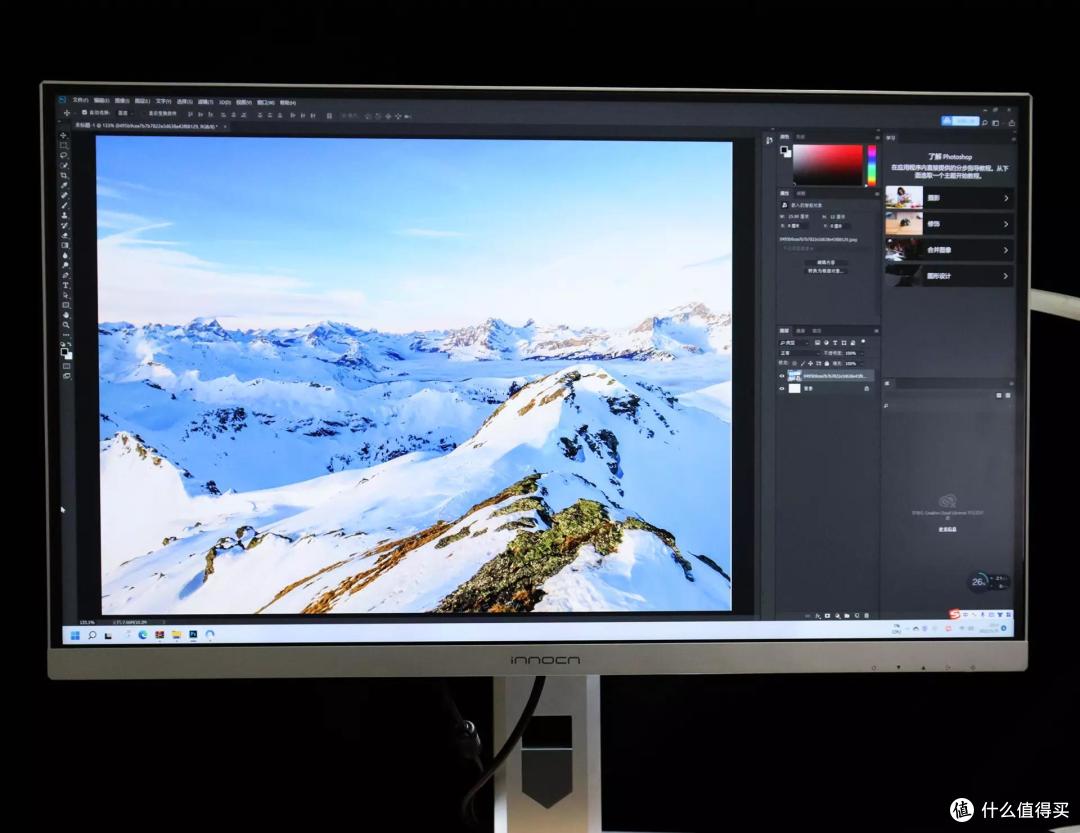Open the File (文件) menu
The height and width of the screenshot is (833, 1080).
point(81,101)
